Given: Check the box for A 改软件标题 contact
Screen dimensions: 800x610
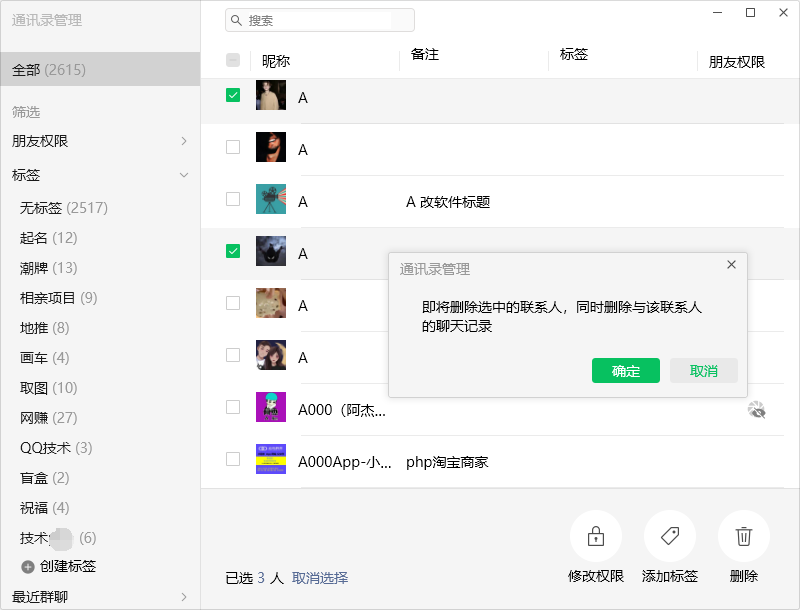Looking at the screenshot, I should (233, 199).
